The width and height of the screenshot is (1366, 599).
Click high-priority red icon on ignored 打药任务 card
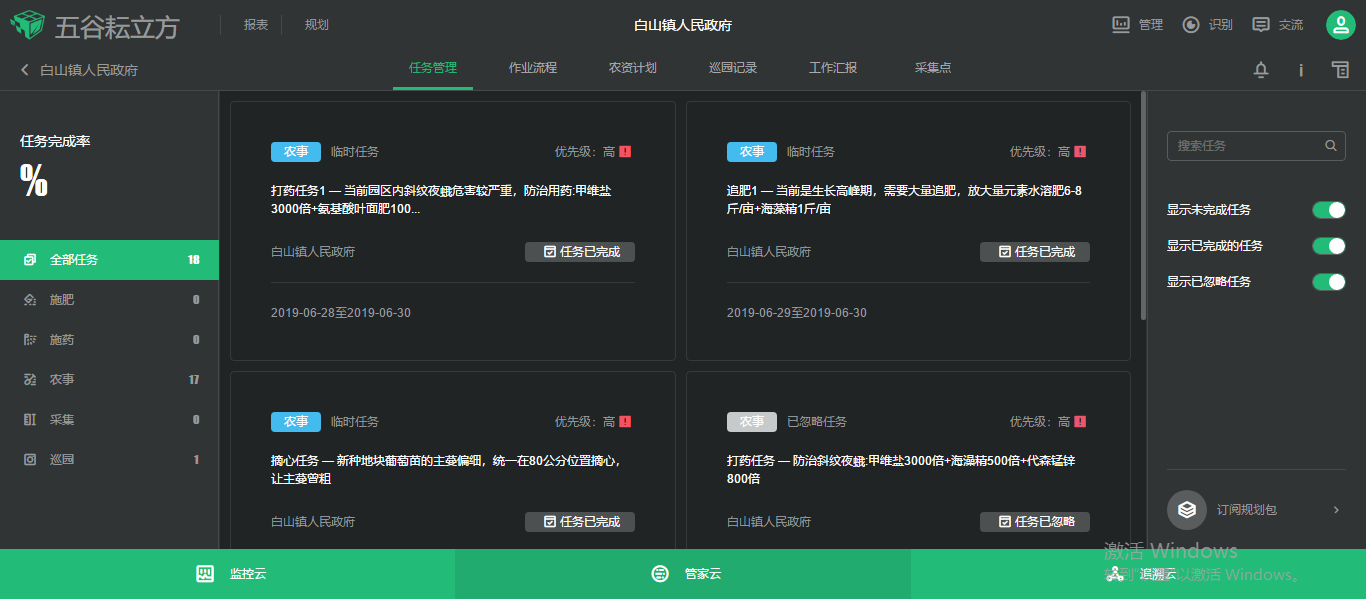point(1080,422)
